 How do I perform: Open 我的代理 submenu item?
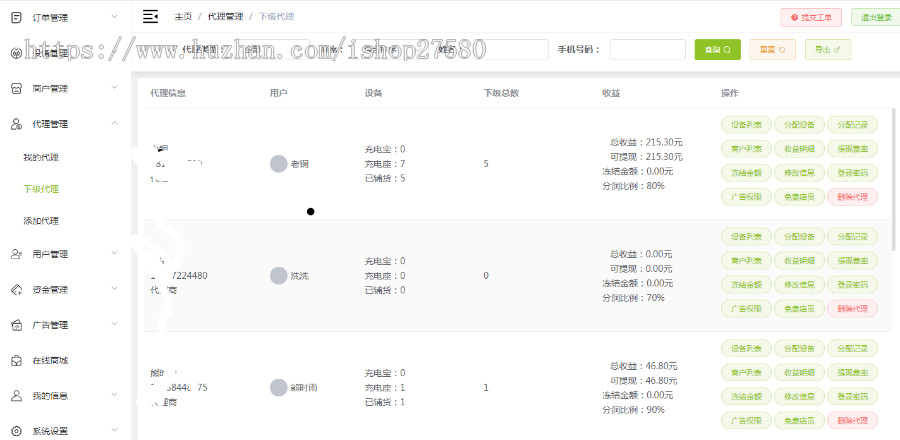[x=41, y=158]
